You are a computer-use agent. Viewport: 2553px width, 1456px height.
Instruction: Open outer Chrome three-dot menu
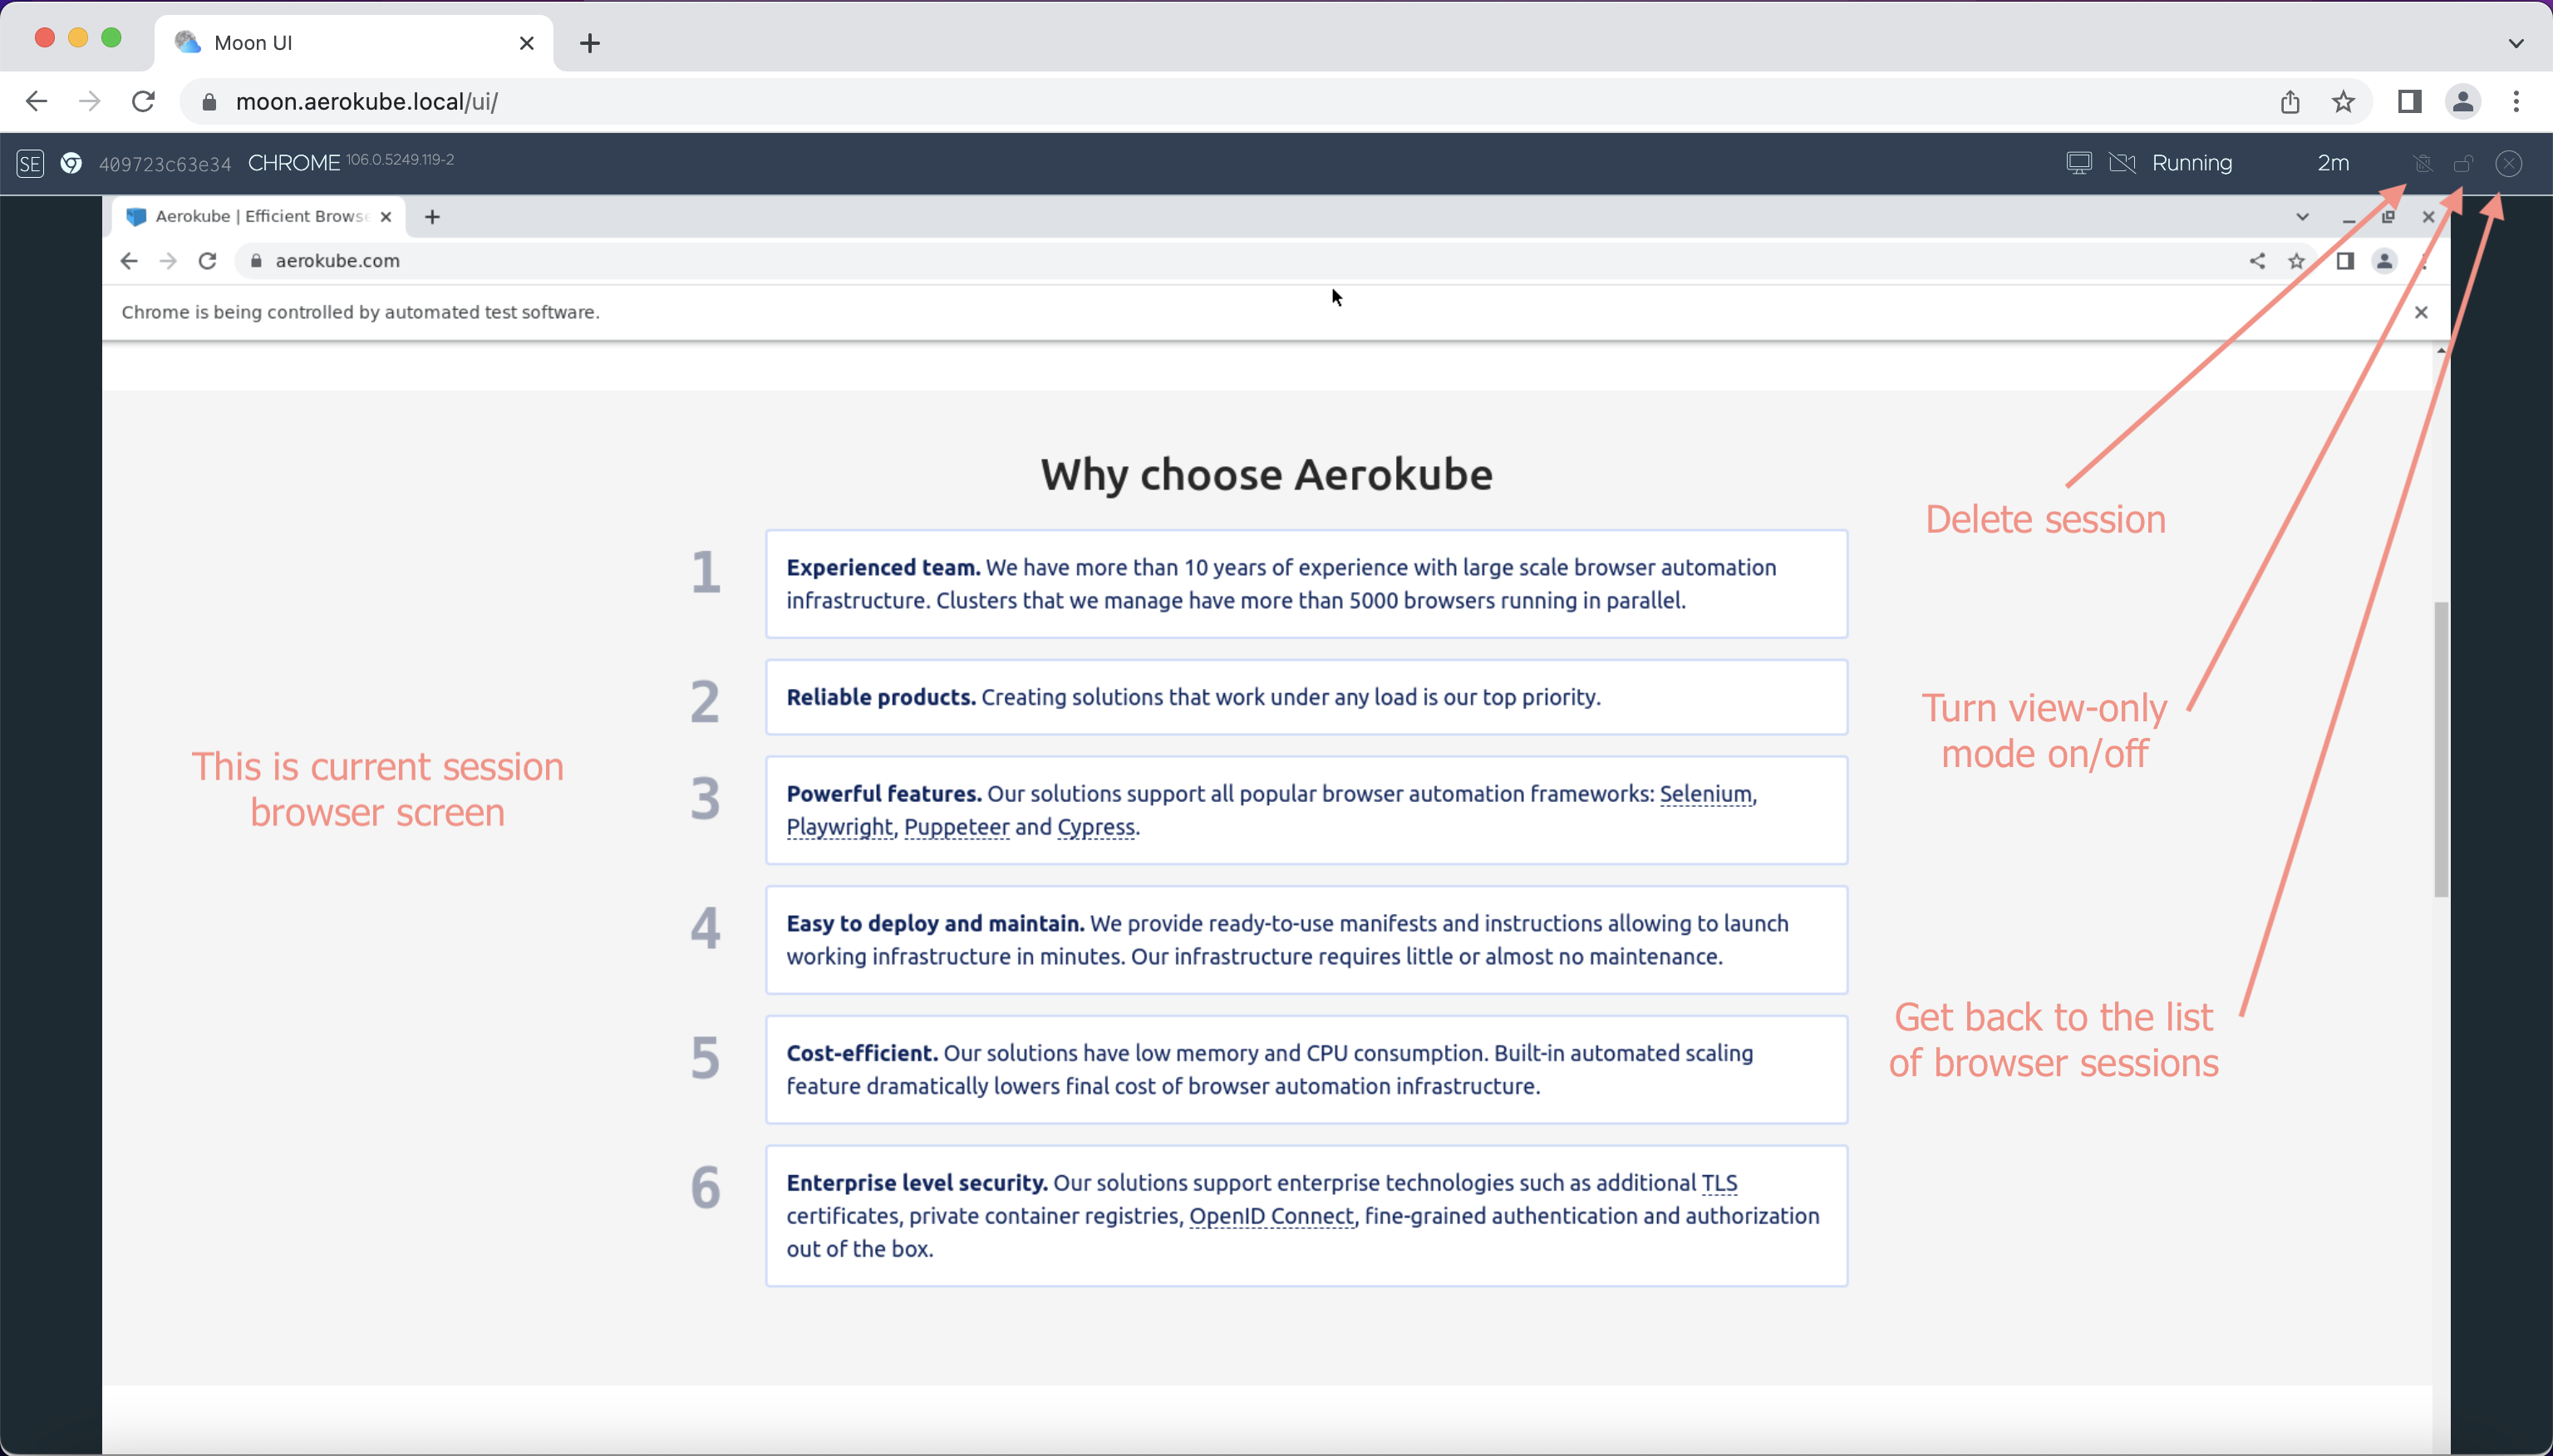coord(2516,101)
